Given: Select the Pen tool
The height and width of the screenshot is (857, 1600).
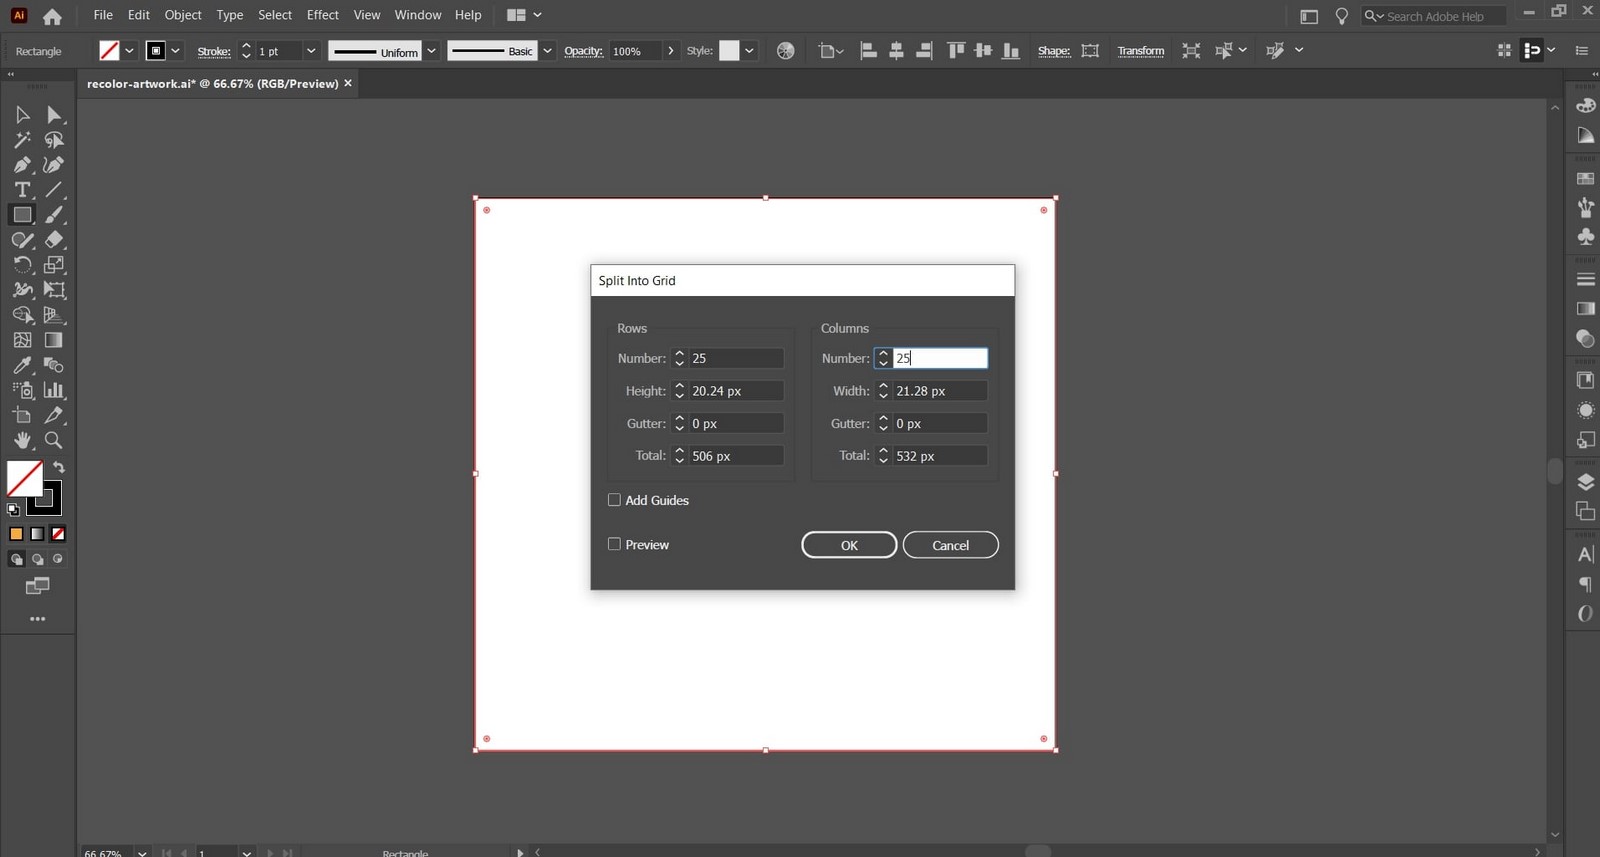Looking at the screenshot, I should click(22, 165).
